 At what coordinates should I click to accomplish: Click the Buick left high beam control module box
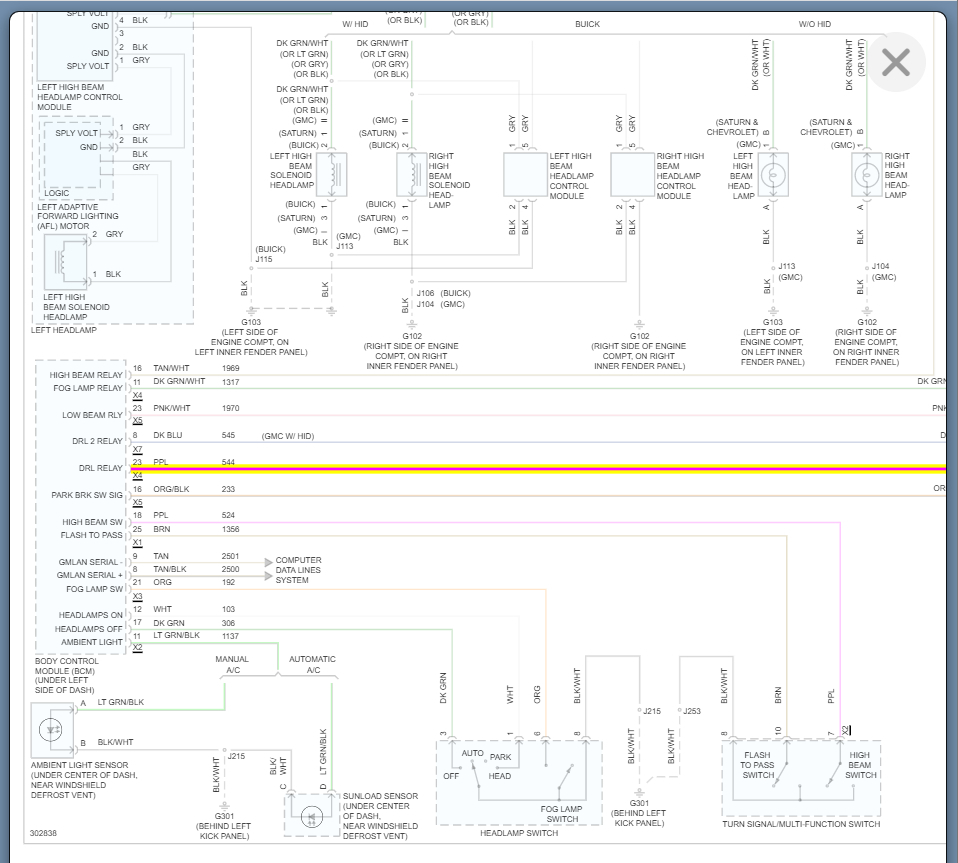coord(525,175)
